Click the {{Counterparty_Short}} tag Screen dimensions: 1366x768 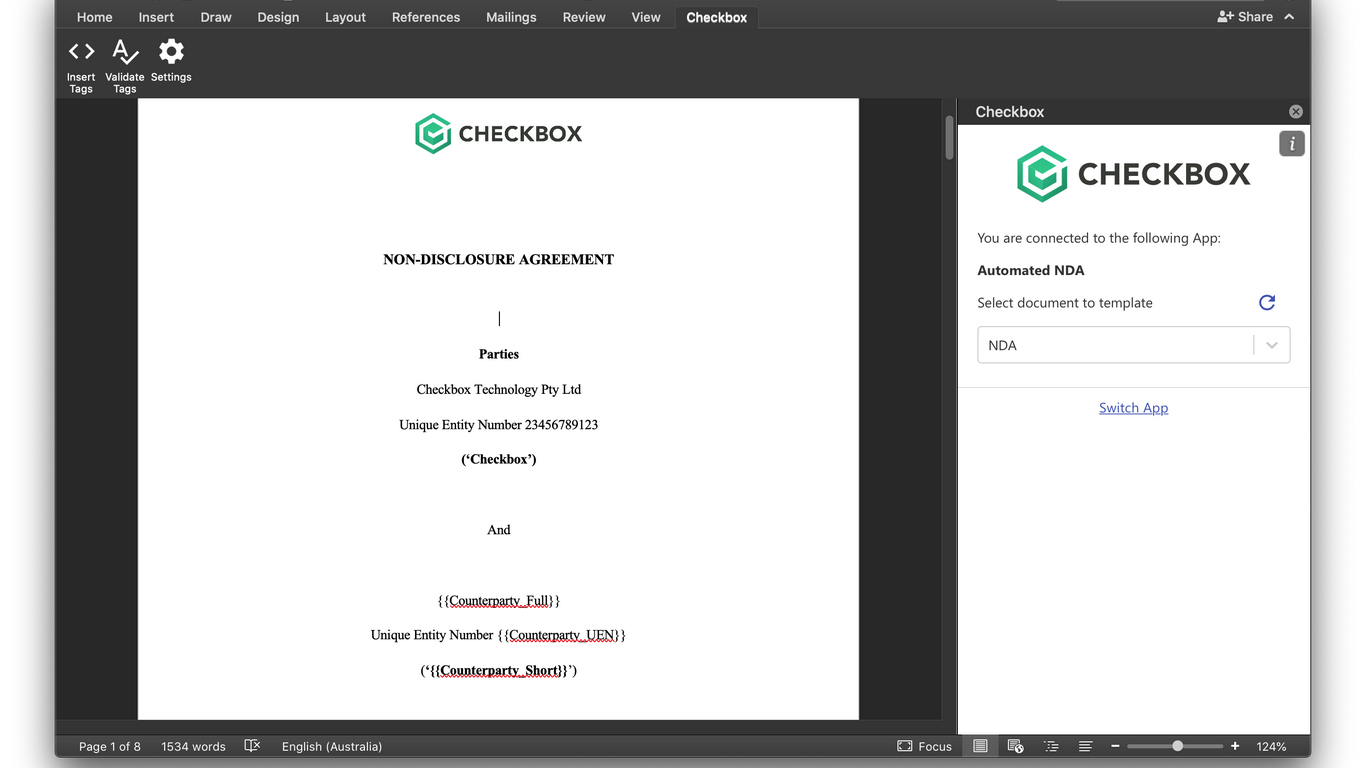498,671
